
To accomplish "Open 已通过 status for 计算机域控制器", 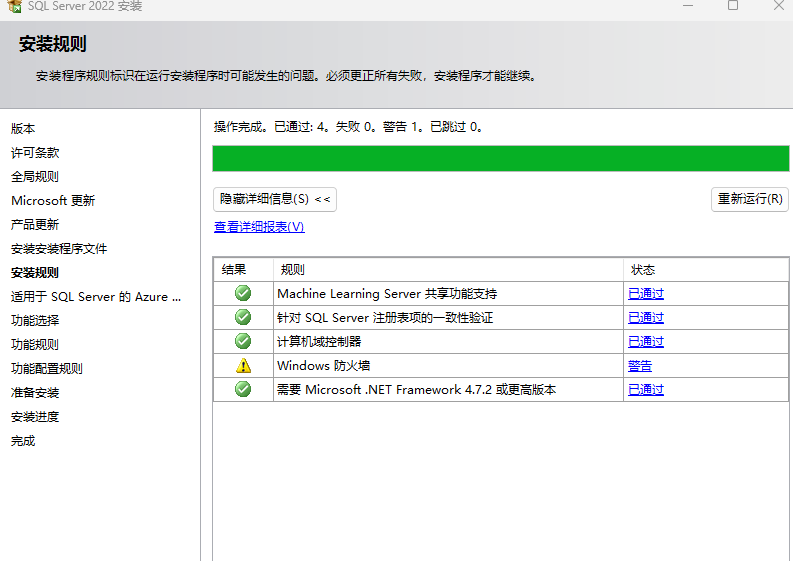I will coord(646,341).
